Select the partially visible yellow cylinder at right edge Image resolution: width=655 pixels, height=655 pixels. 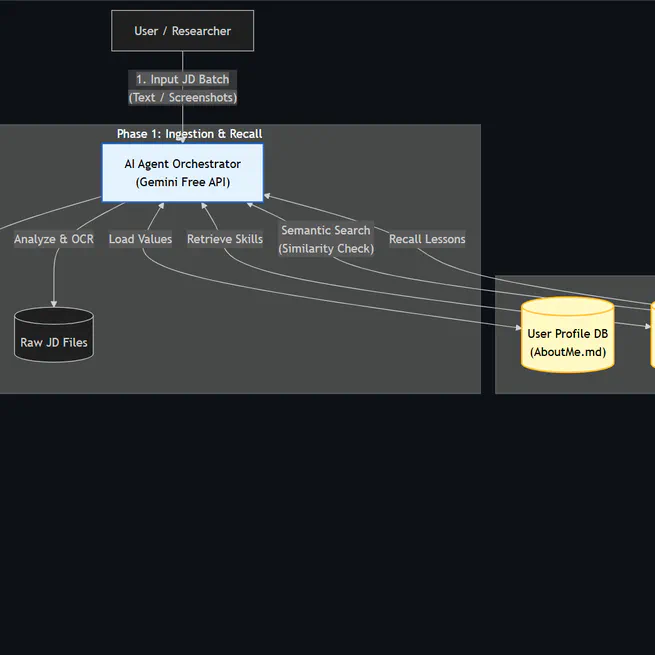pyautogui.click(x=652, y=336)
